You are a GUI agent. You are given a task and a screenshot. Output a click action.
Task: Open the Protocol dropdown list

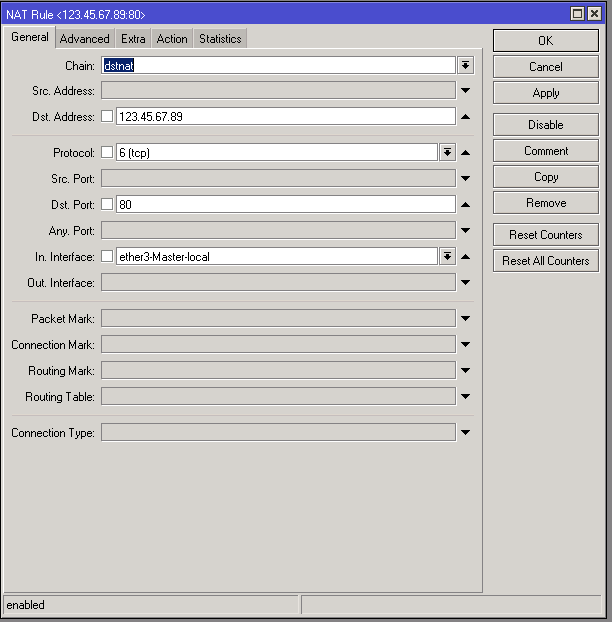pyautogui.click(x=447, y=152)
